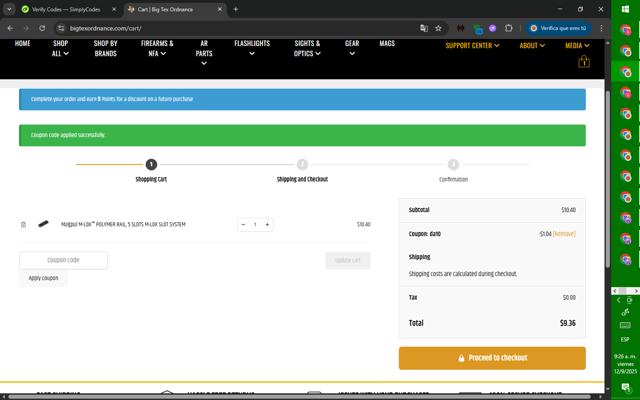This screenshot has height=400, width=640.
Task: Click the ESP language indicator in taskbar
Action: point(625,339)
